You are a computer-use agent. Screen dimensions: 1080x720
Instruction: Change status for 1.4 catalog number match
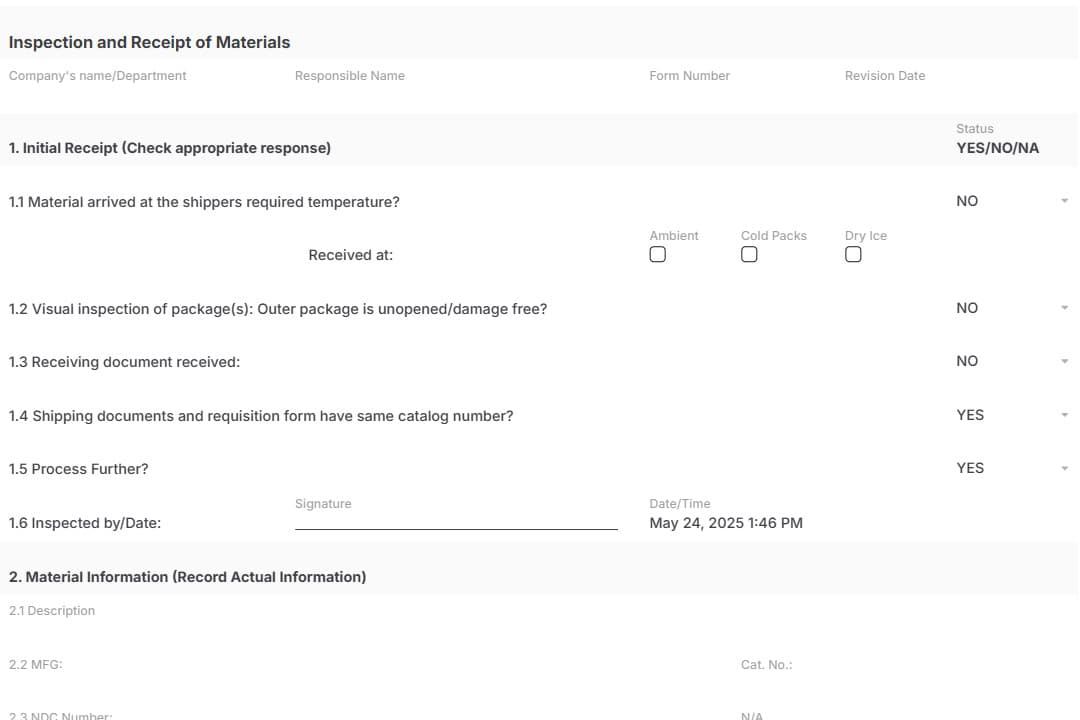(1012, 415)
